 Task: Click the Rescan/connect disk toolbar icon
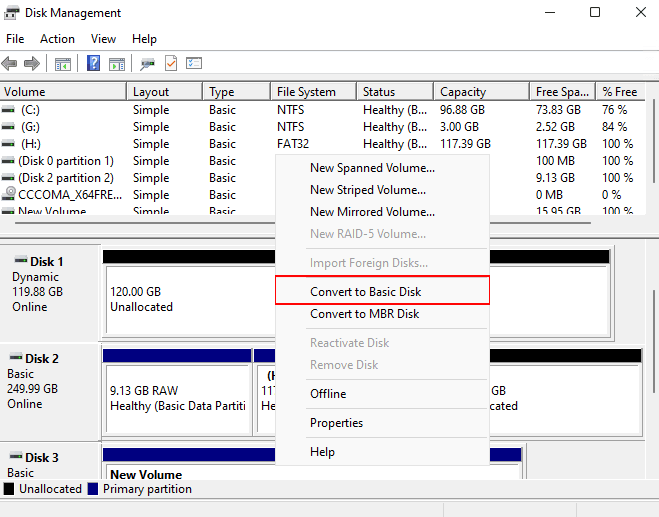point(148,64)
